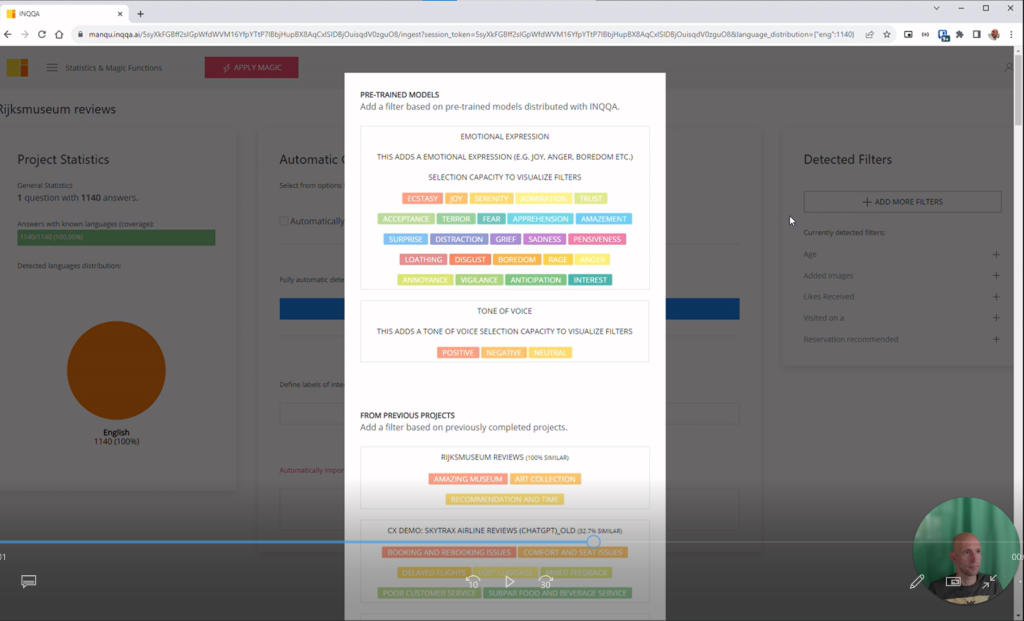This screenshot has height=621, width=1024.
Task: Click the APPLY MAGIC button
Action: coord(251,67)
